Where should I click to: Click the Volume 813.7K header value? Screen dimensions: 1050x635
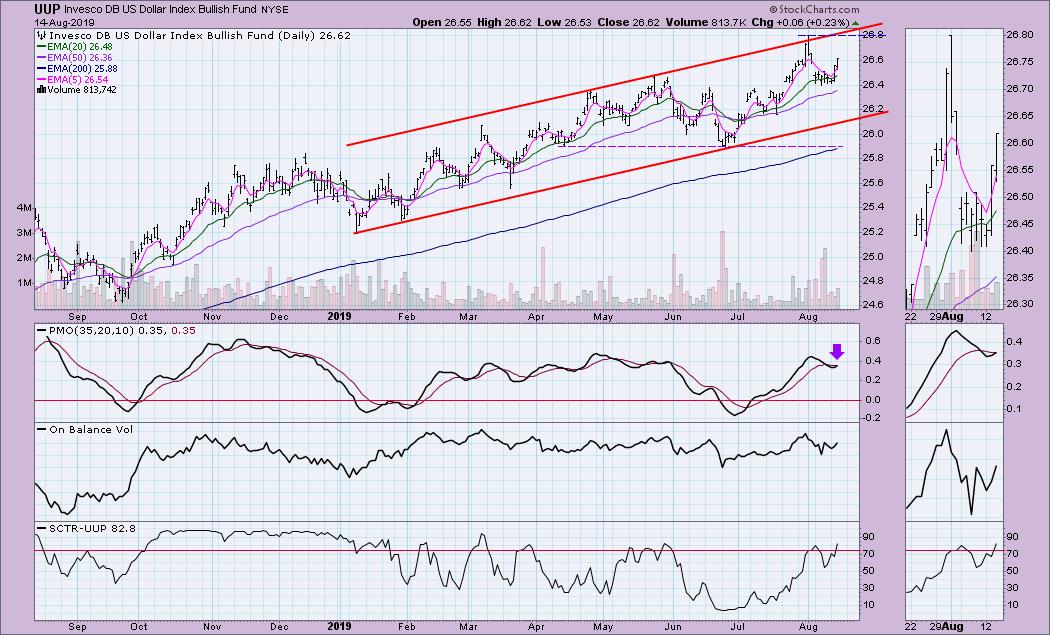click(x=706, y=22)
